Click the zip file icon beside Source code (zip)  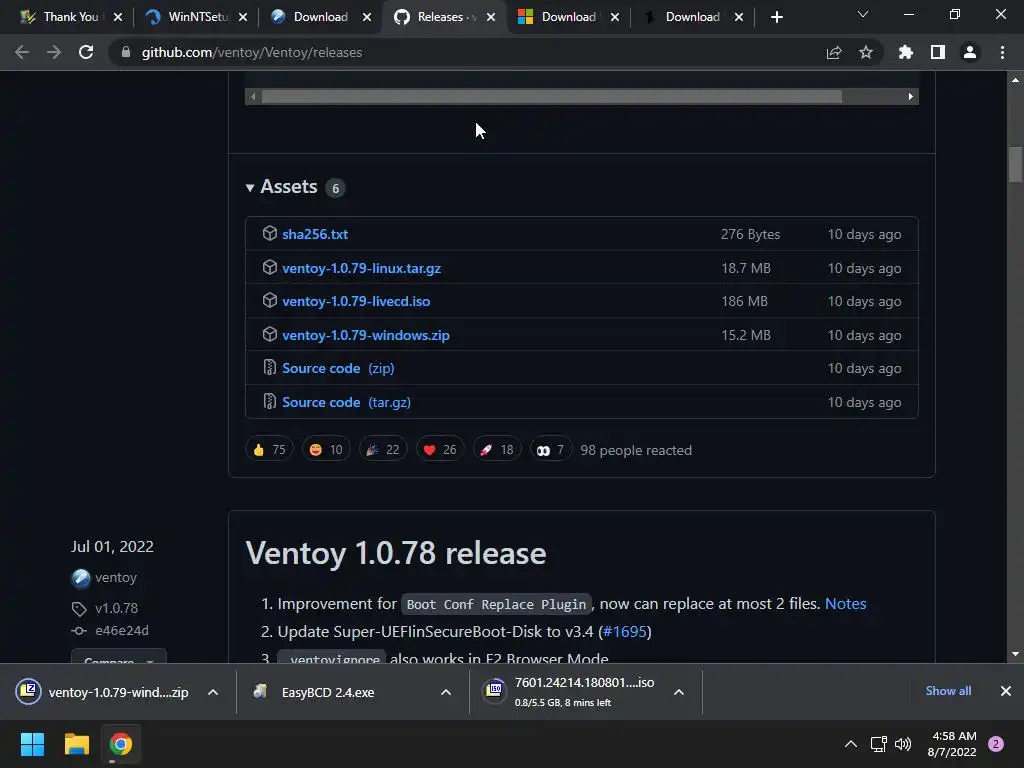[x=270, y=368]
